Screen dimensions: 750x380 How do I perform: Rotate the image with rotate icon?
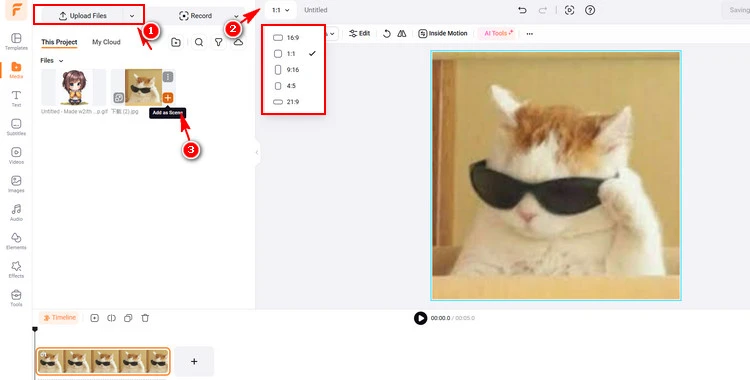click(386, 34)
